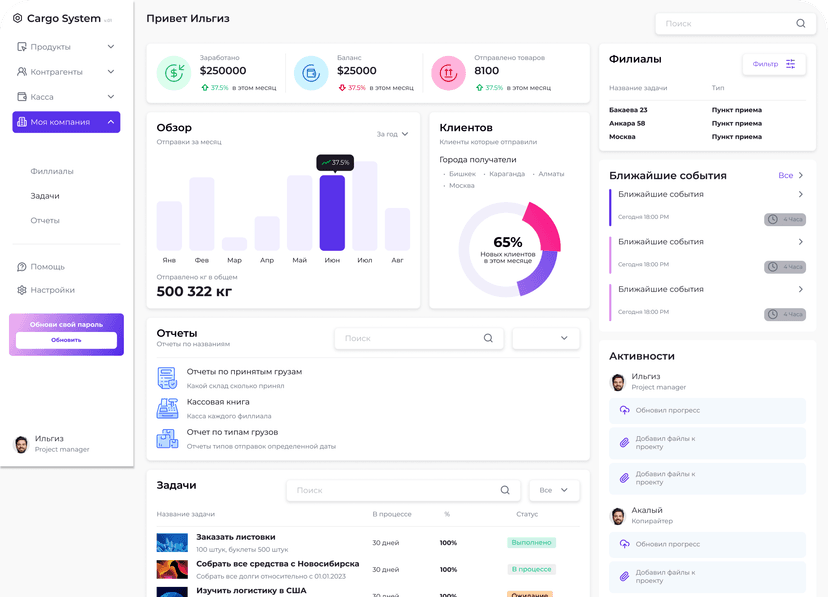Click the Фильтр button in Филиалы

pyautogui.click(x=774, y=64)
